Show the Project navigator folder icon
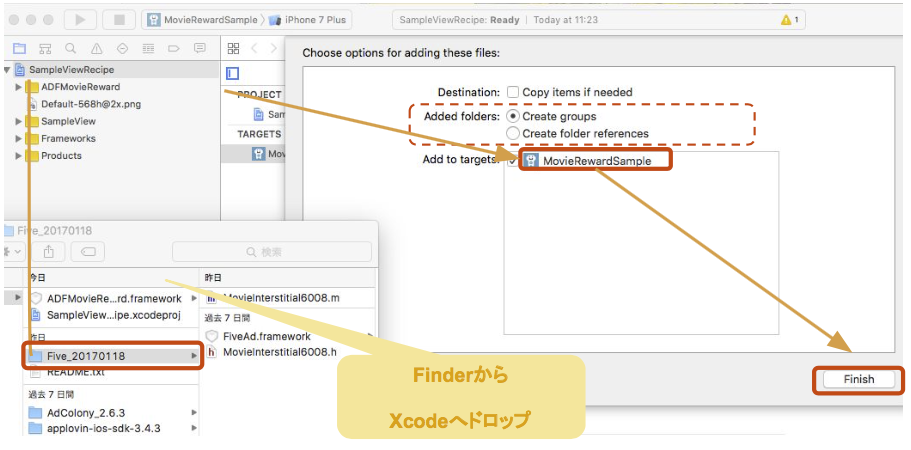Viewport: 911px width, 450px height. tap(19, 48)
